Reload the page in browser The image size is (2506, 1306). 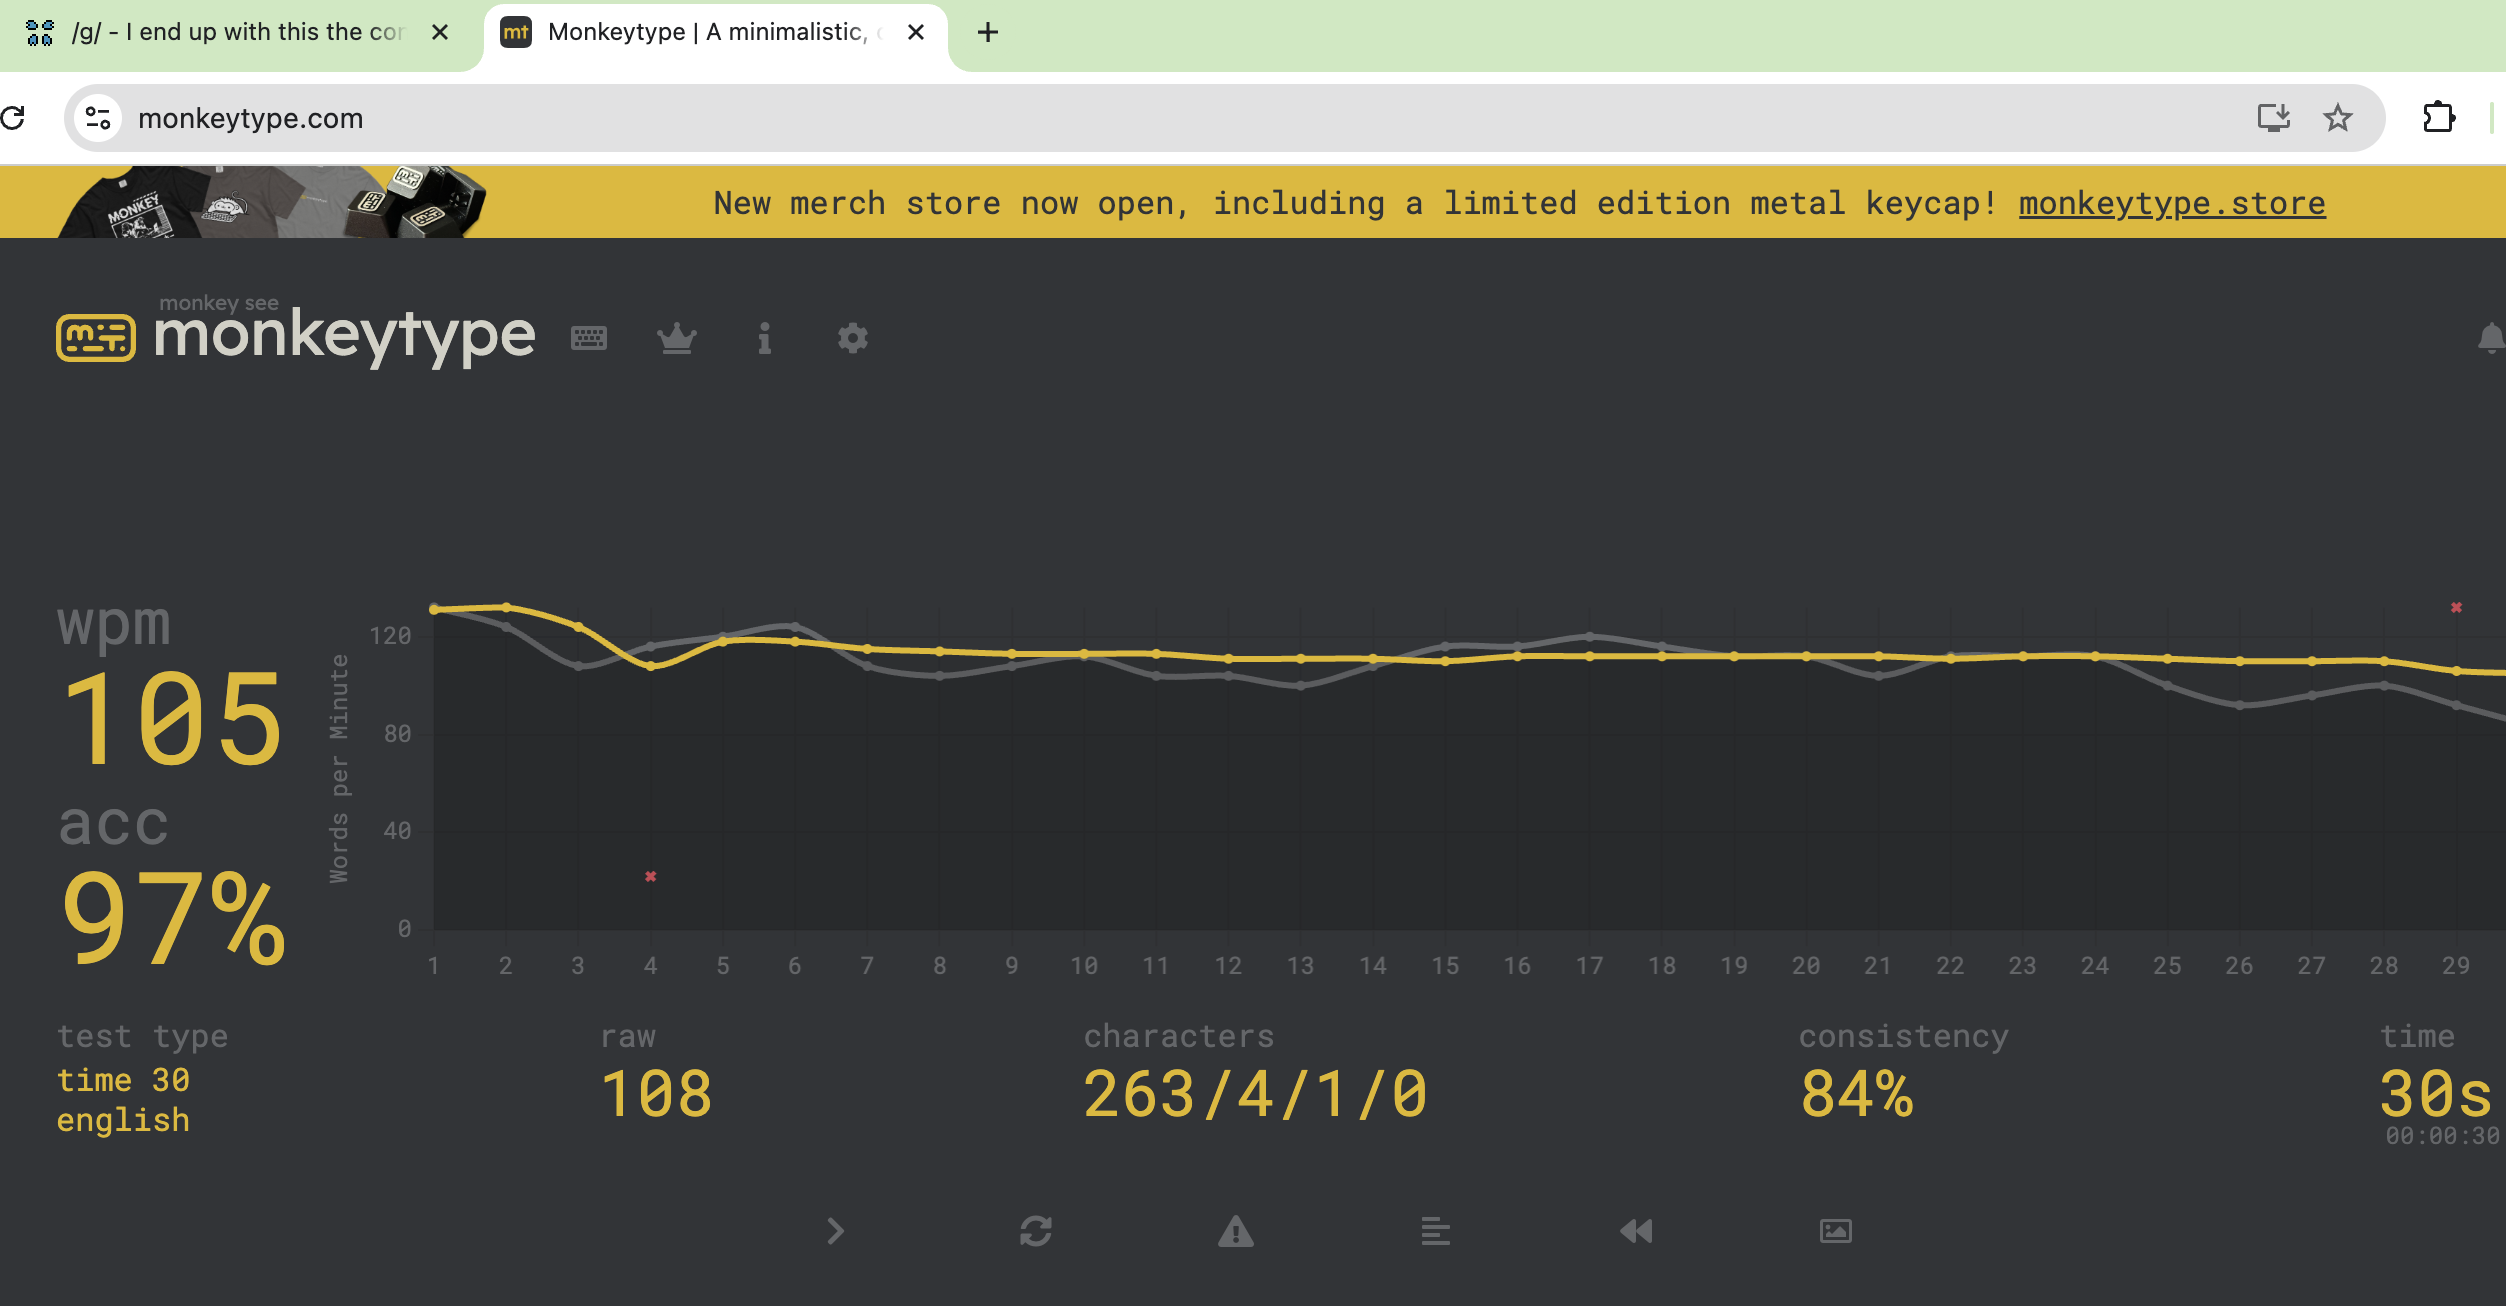point(13,118)
